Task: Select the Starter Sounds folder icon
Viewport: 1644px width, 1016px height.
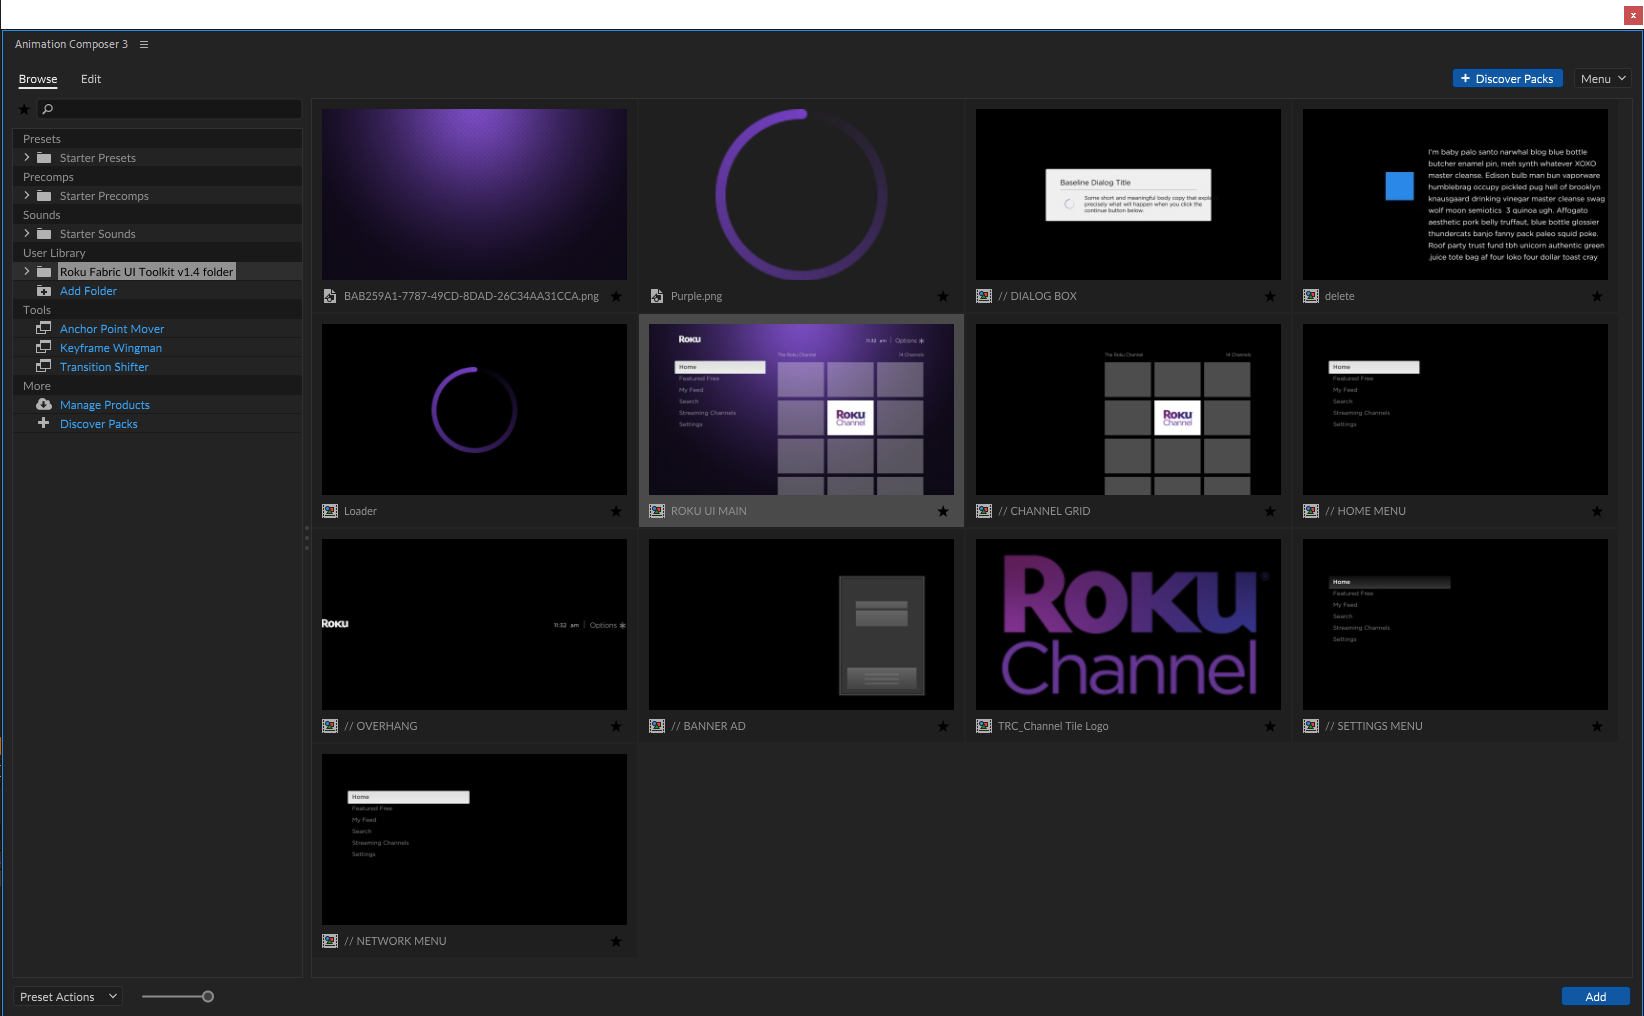Action: click(x=44, y=234)
